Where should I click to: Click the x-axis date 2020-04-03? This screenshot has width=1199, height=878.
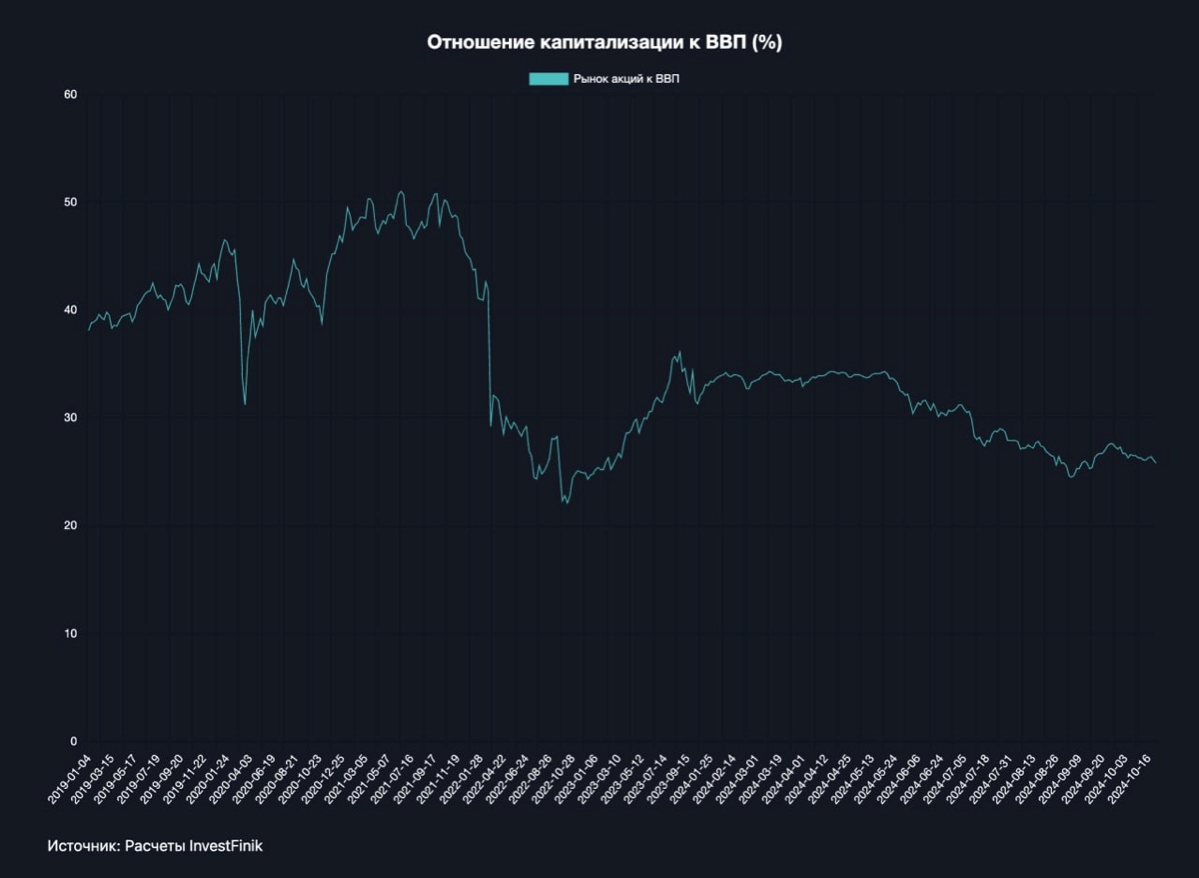tap(230, 779)
